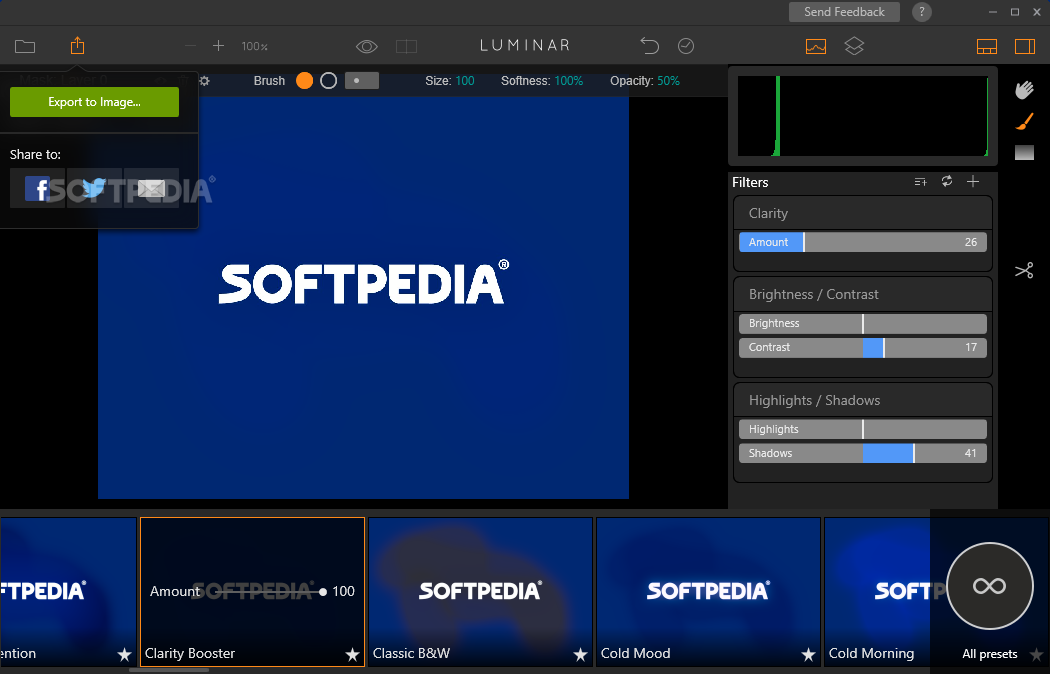Screen dimensions: 1050x674
Task: Click the Opacity value 50%
Action: click(668, 81)
